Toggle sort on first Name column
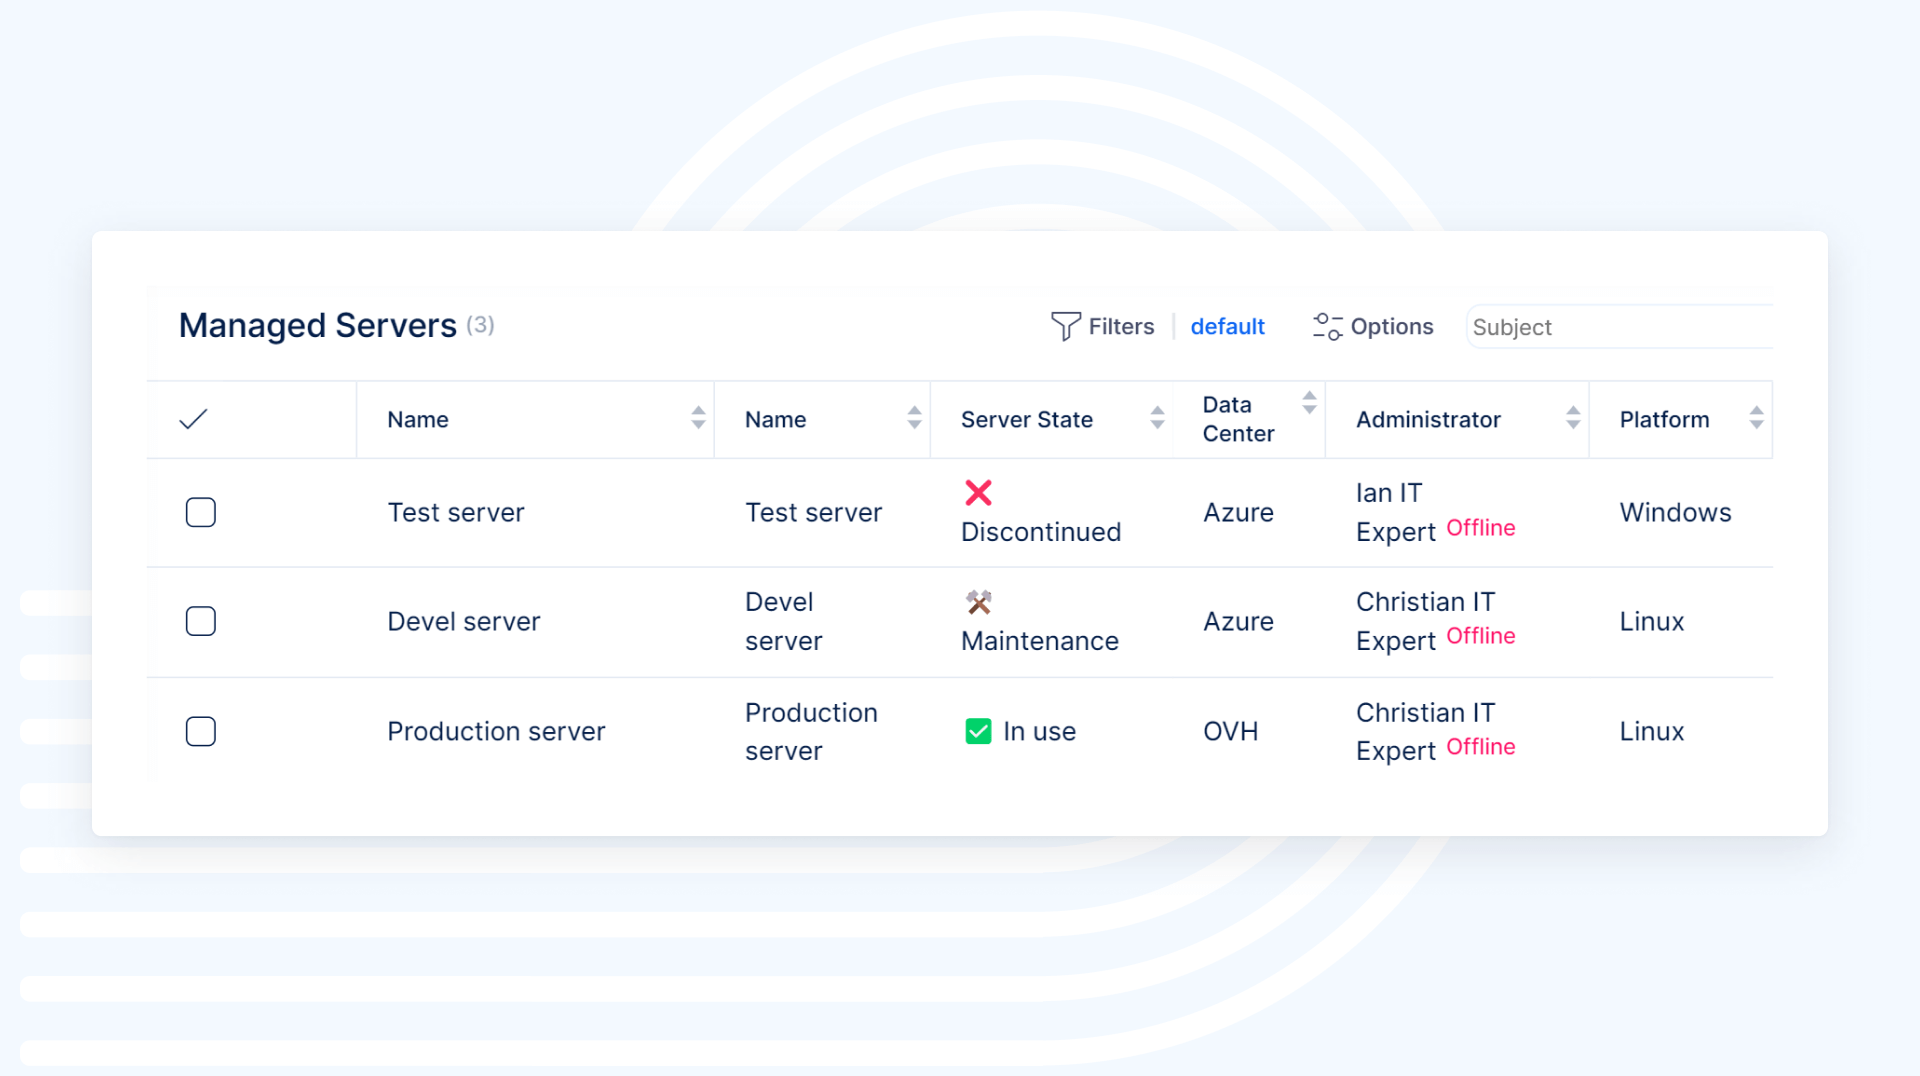 [x=698, y=418]
